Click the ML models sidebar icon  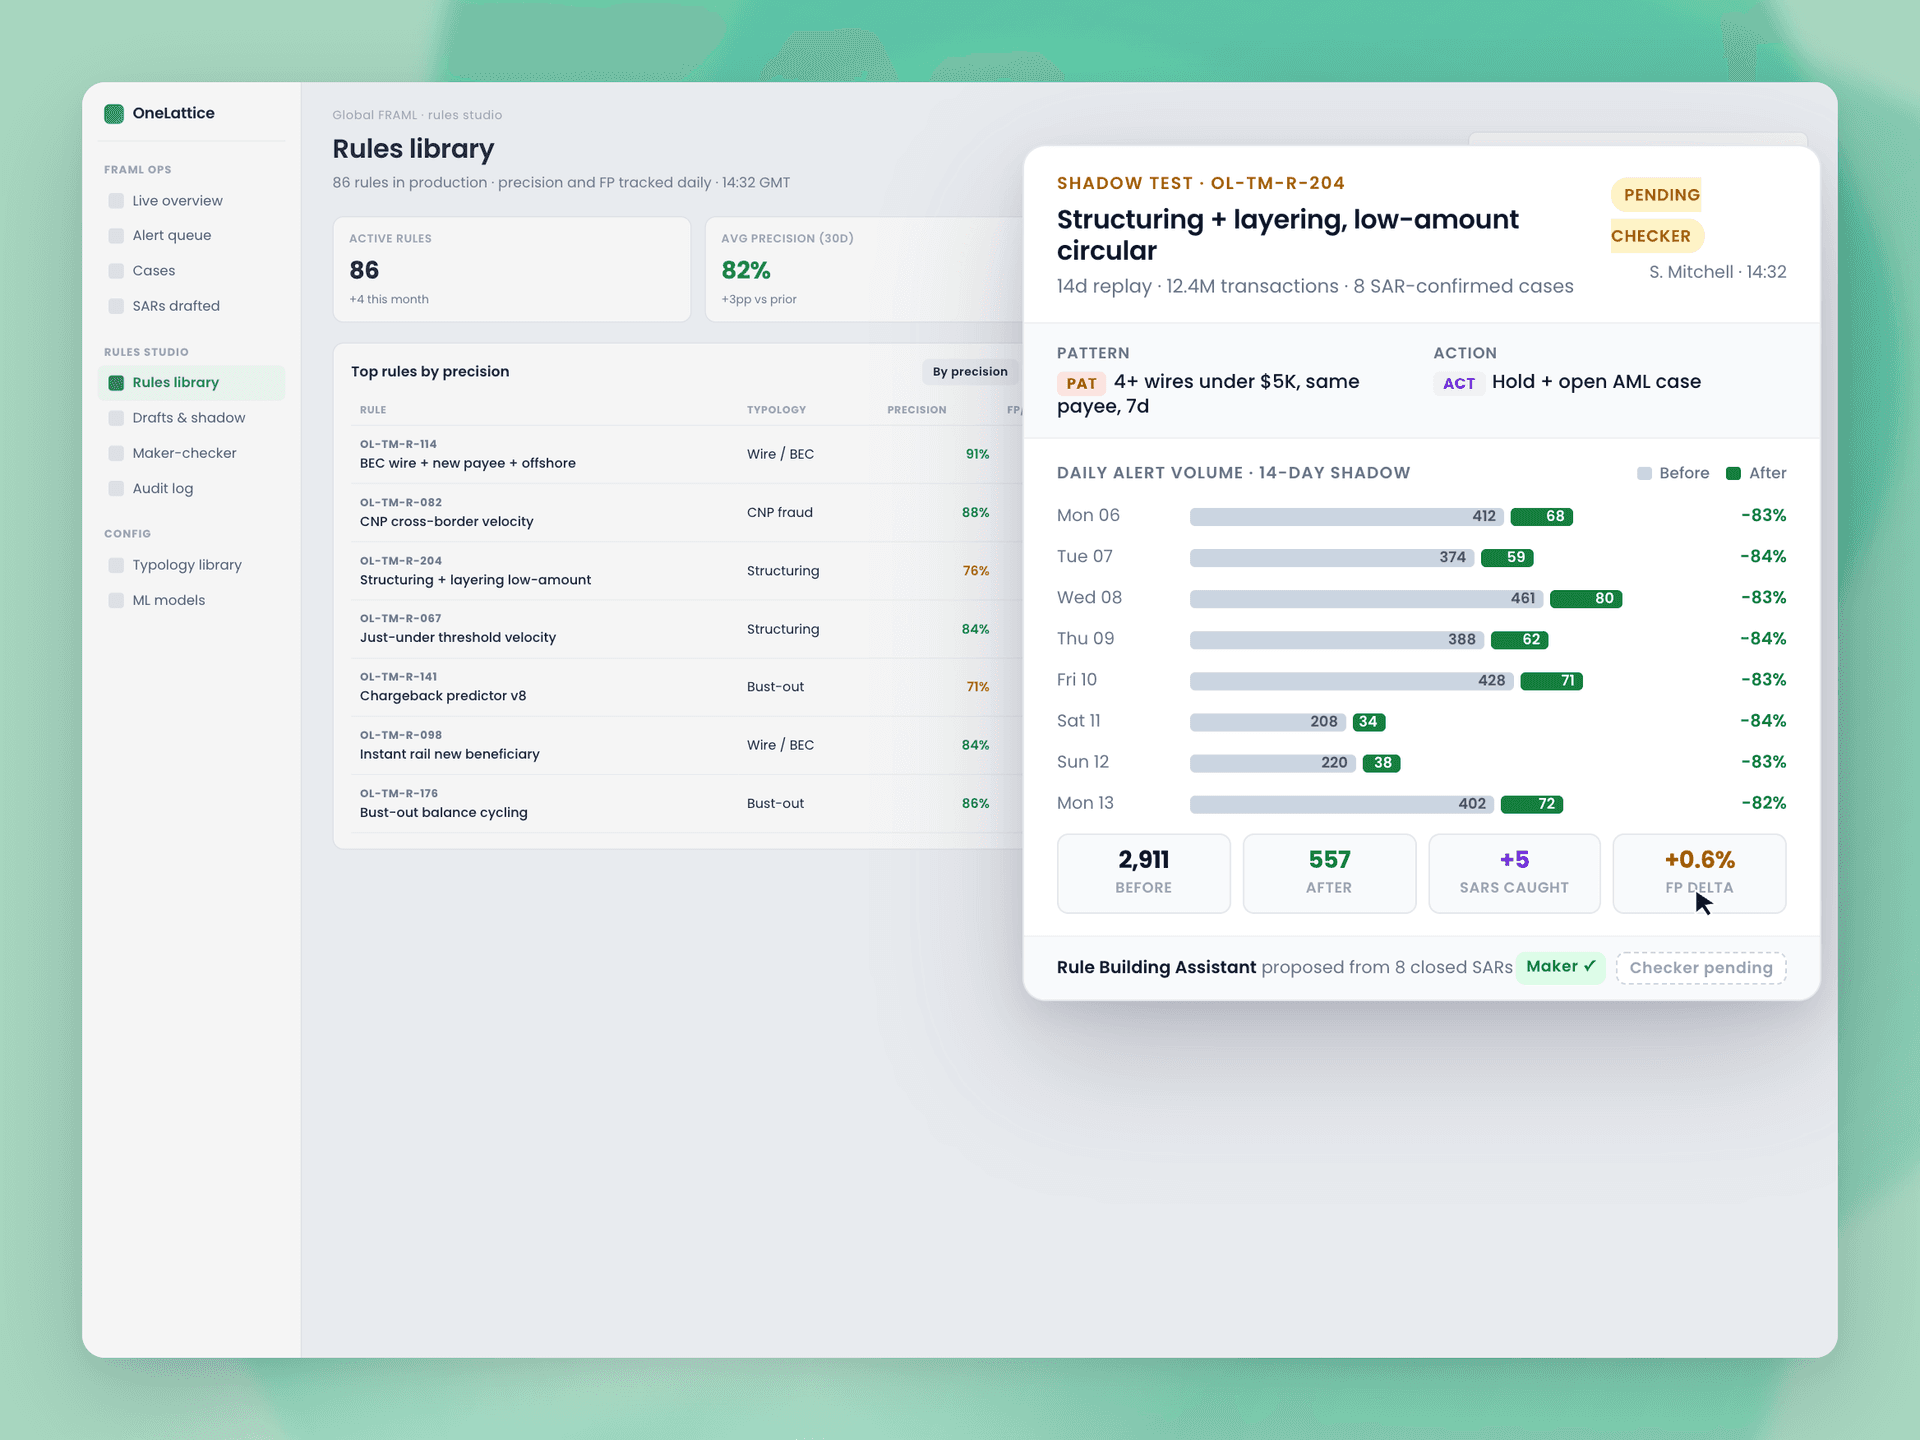click(x=116, y=600)
